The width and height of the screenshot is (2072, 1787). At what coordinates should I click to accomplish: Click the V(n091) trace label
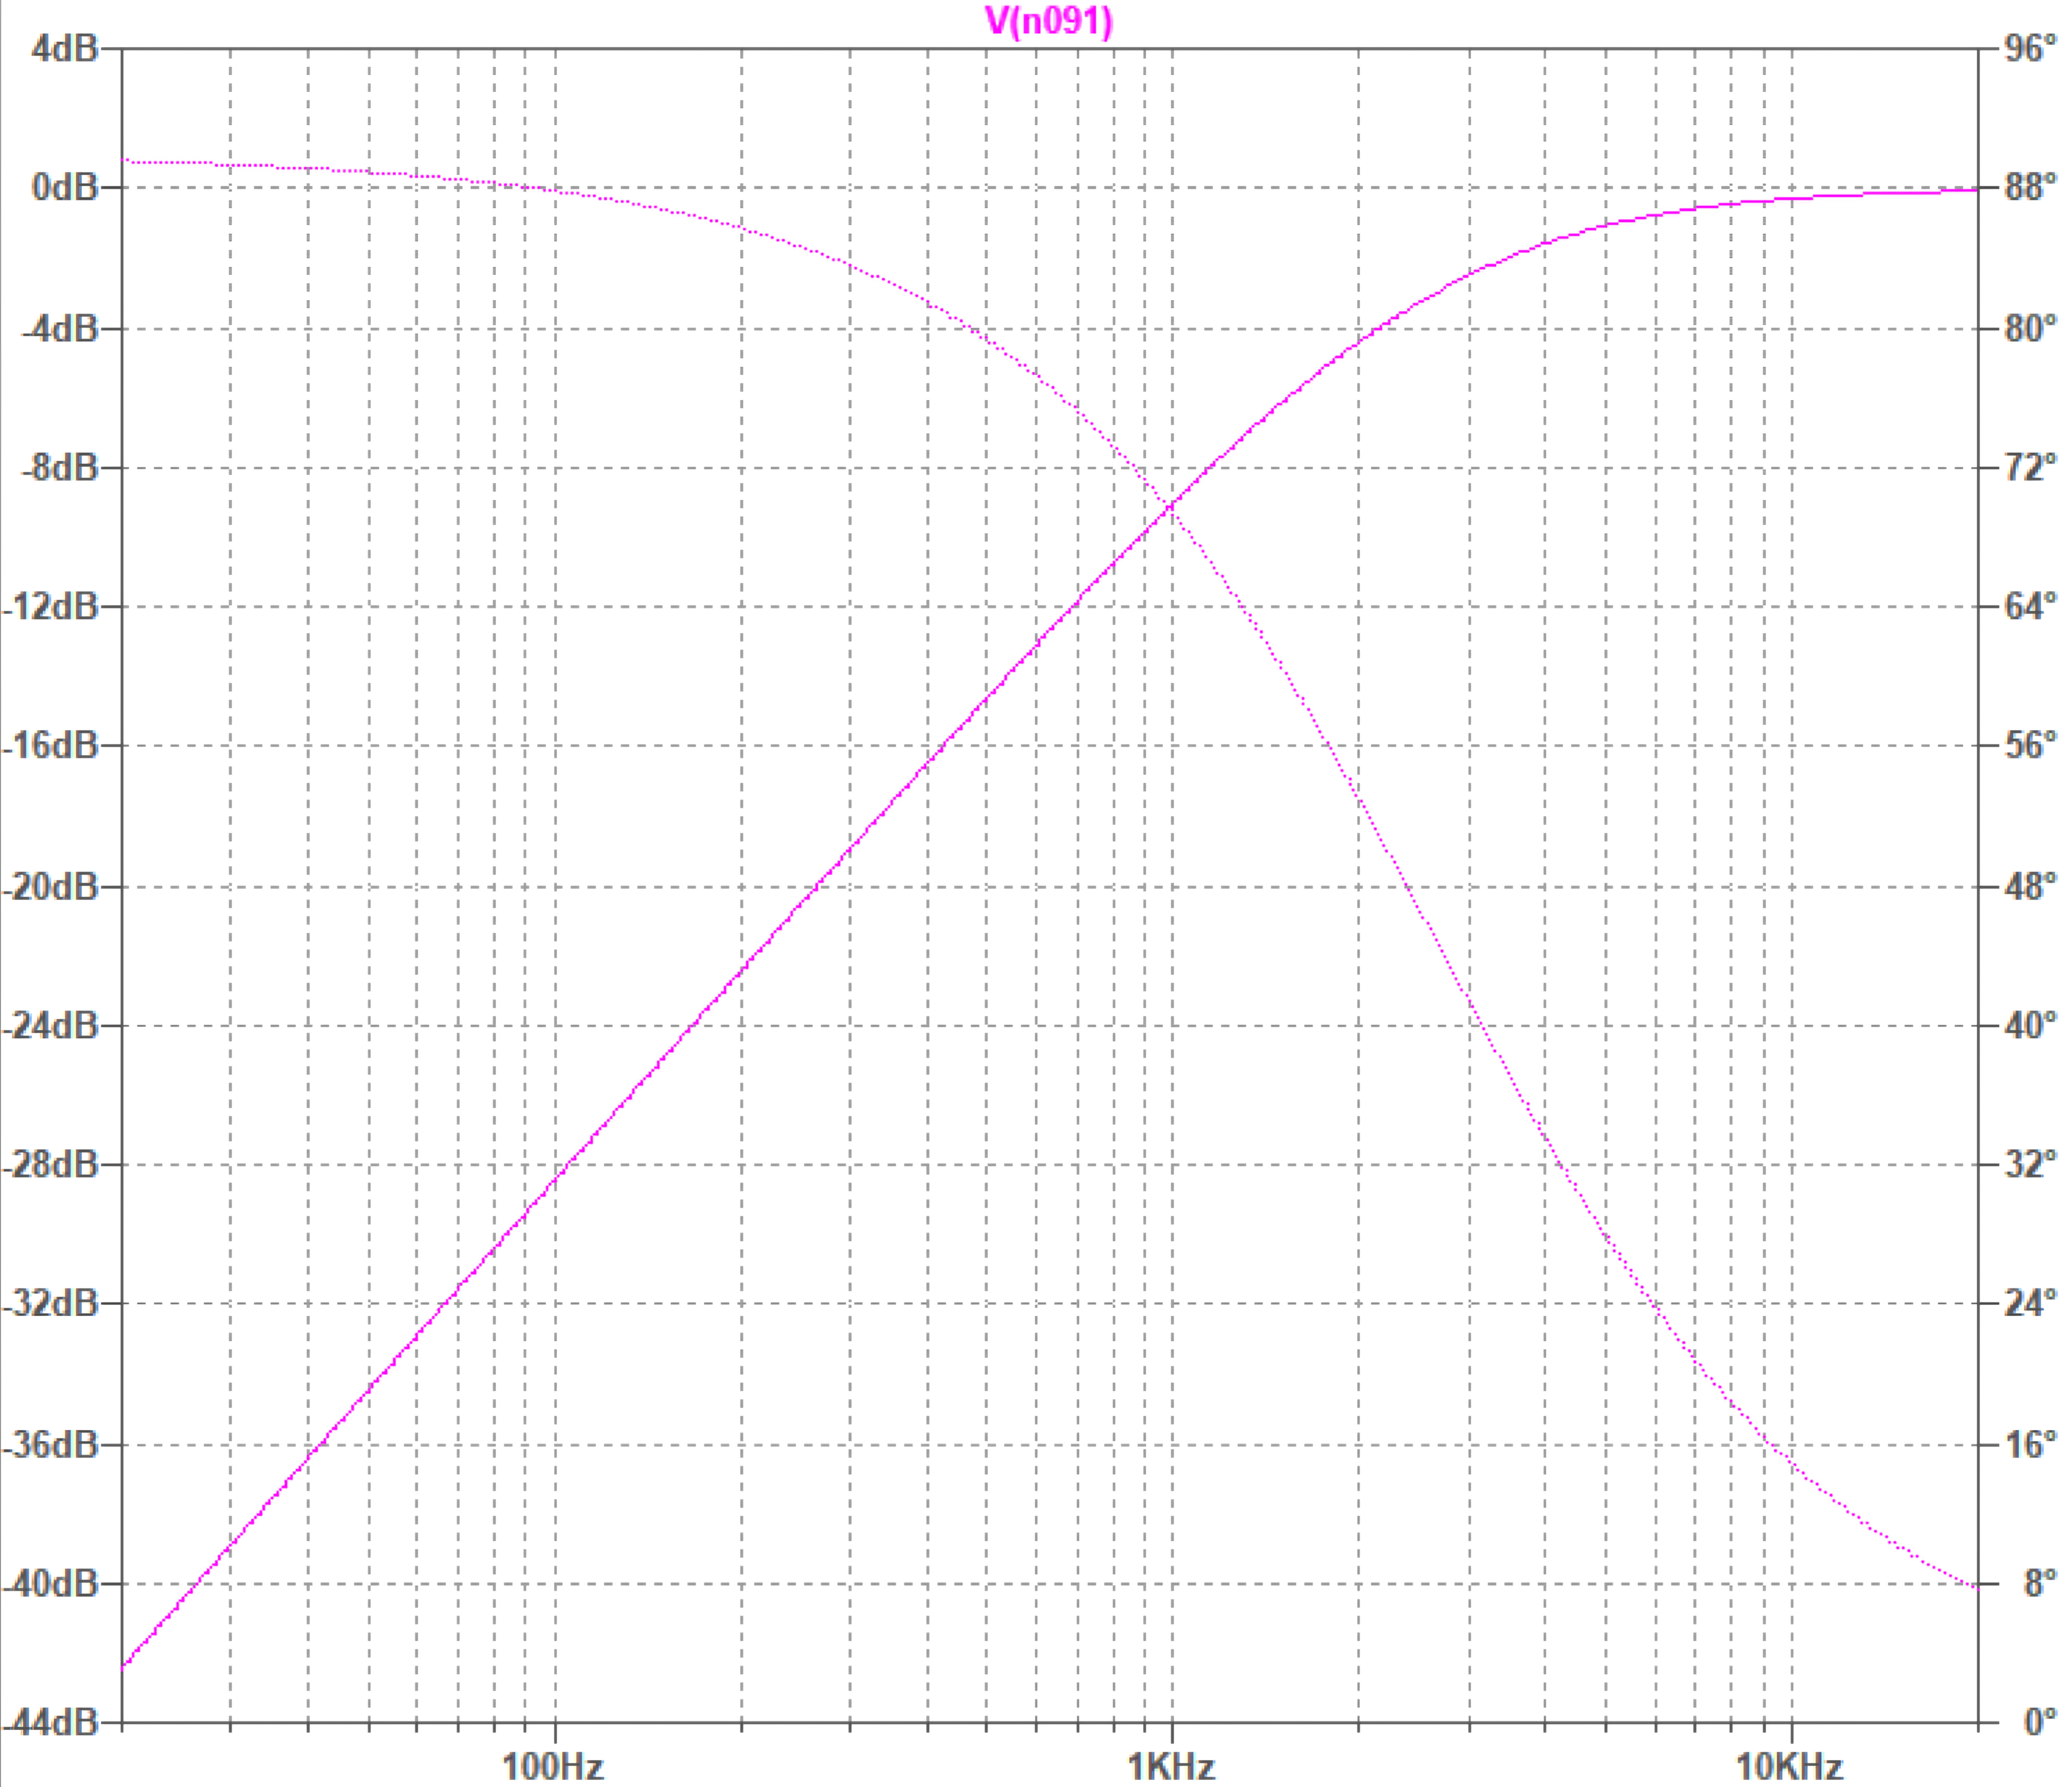1049,21
